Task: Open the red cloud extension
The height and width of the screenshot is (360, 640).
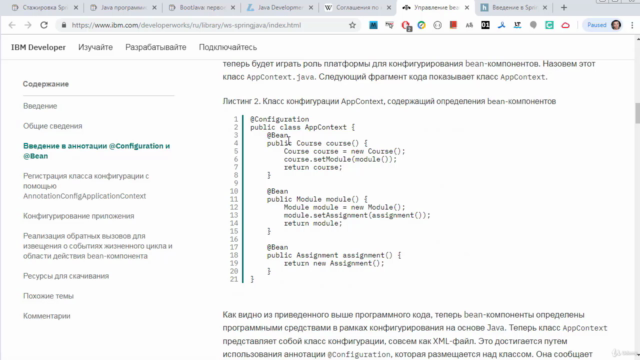Action: tap(565, 25)
